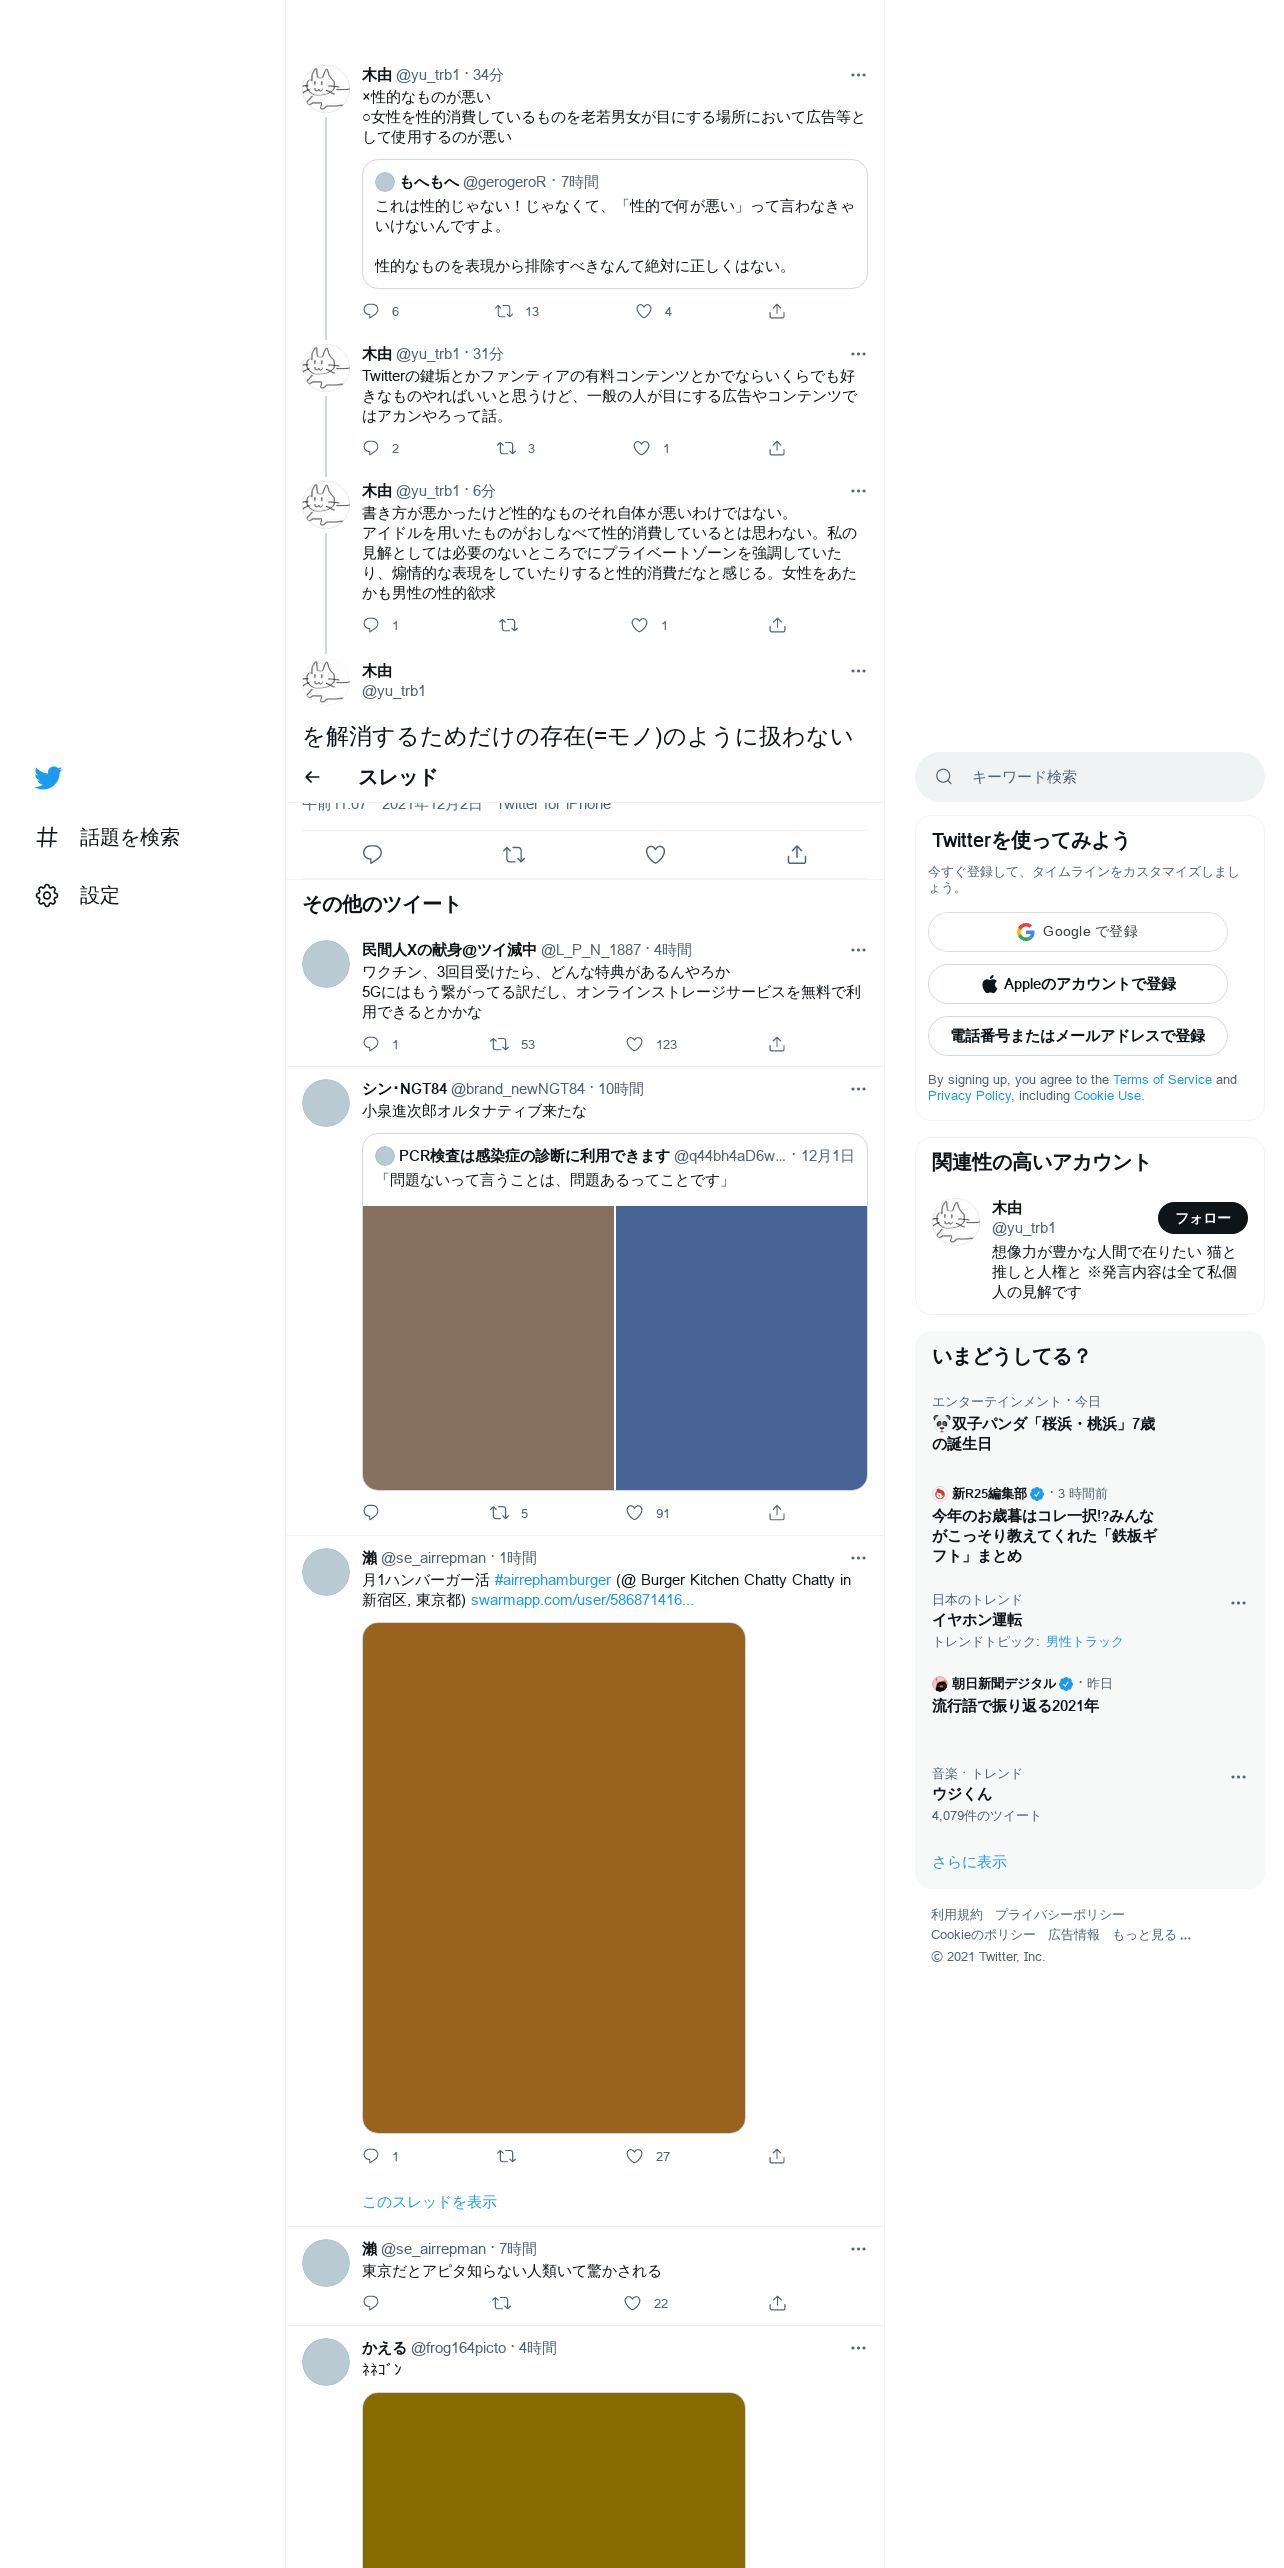The image size is (1284, 2568).
Task: Open 話題を検索 in the sidebar
Action: (x=108, y=837)
